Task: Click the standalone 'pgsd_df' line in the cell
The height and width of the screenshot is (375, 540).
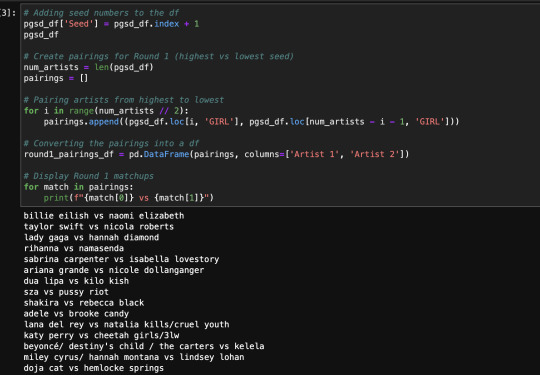Action: coord(41,35)
